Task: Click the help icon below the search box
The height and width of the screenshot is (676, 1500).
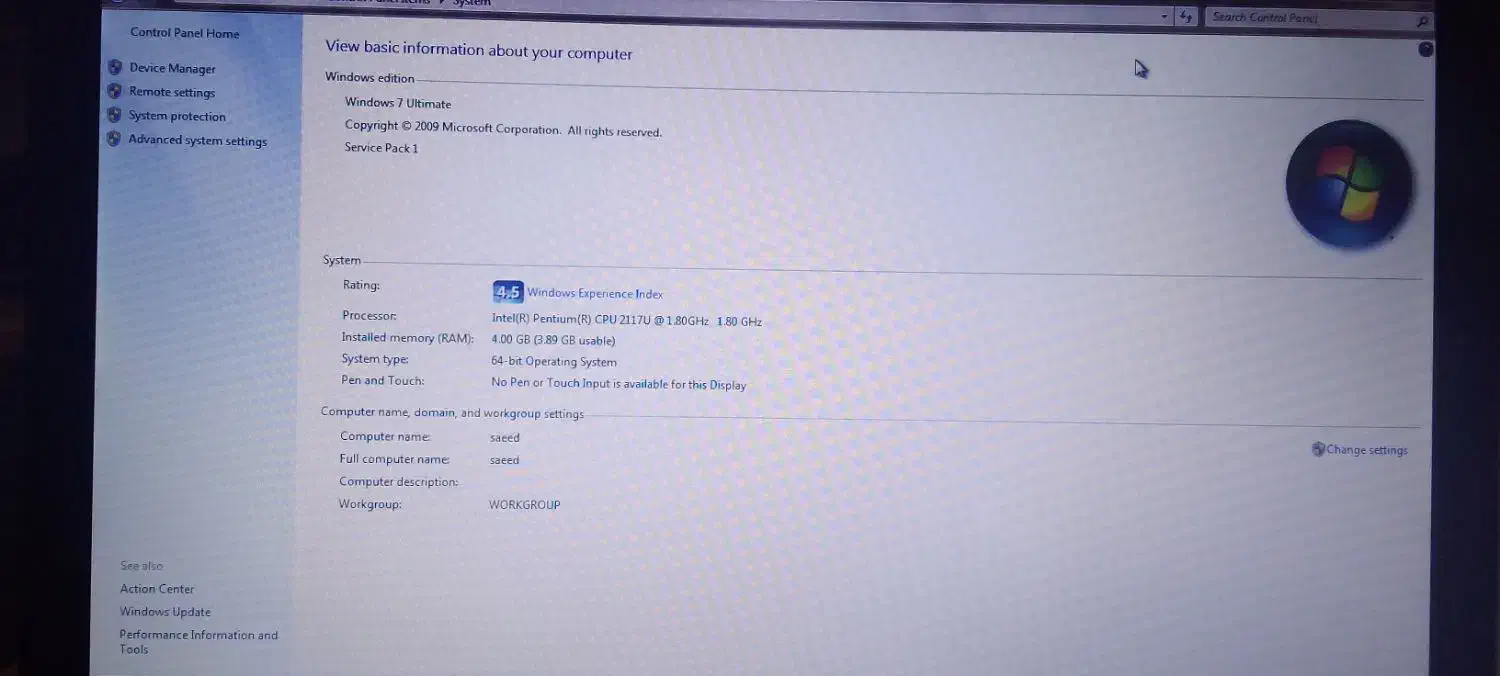Action: (1426, 49)
